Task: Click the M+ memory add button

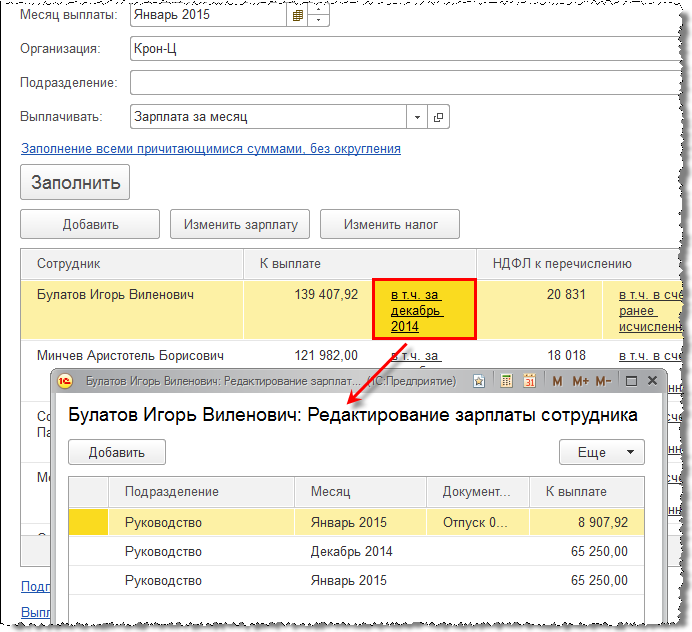Action: 580,381
